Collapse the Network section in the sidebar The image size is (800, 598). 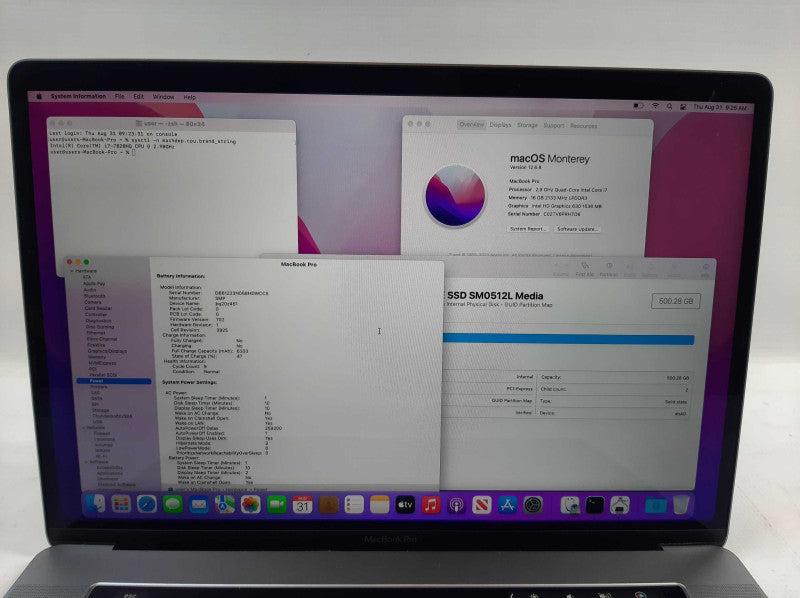(x=84, y=428)
